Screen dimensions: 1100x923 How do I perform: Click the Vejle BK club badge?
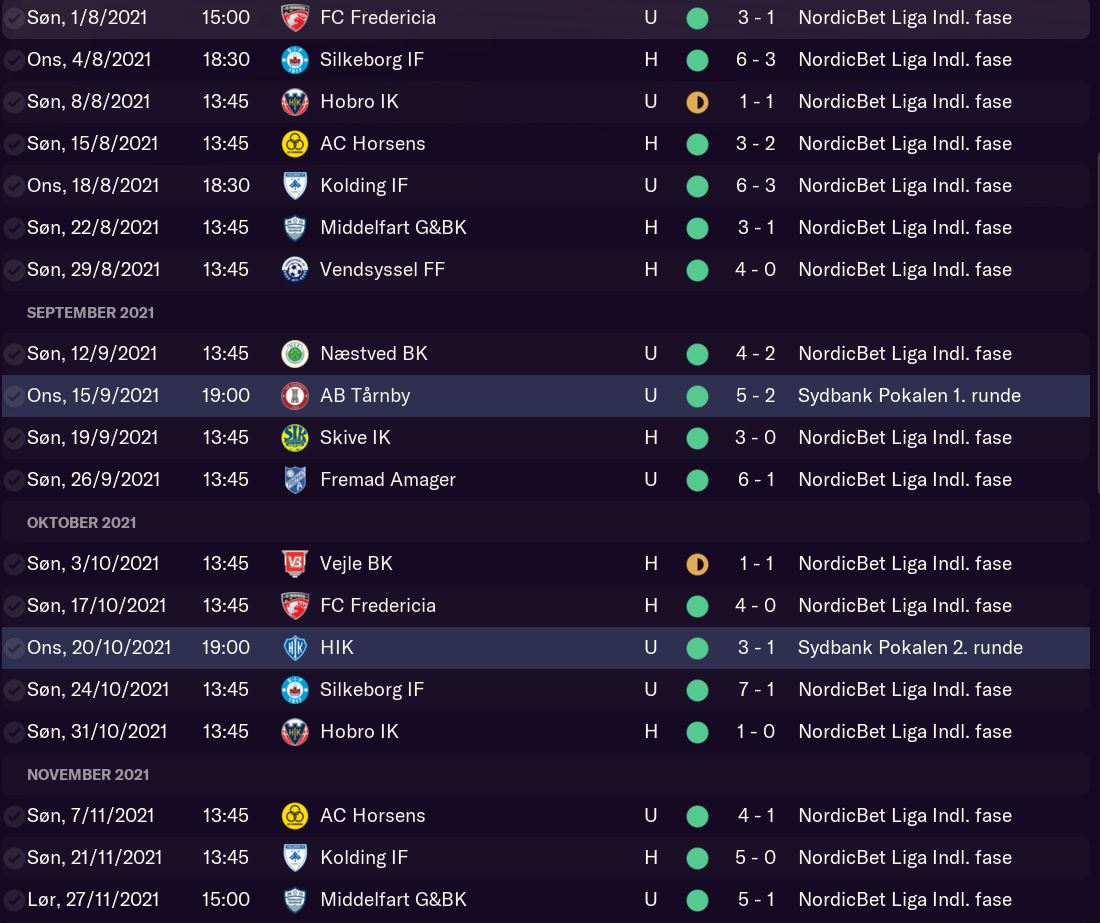[295, 564]
